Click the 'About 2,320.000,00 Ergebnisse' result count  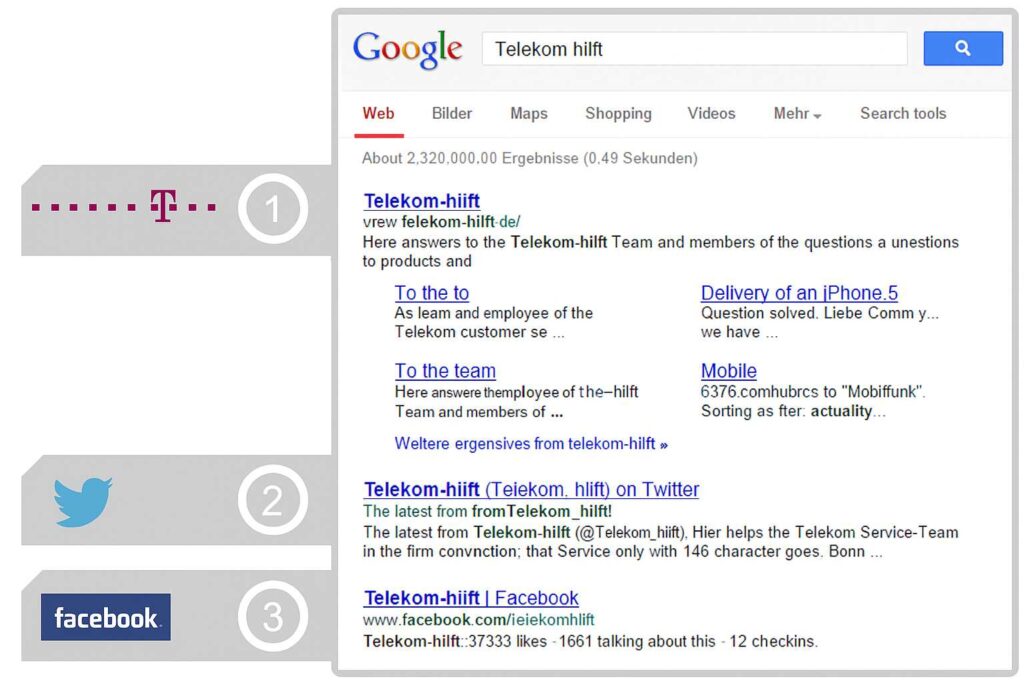pyautogui.click(x=530, y=159)
